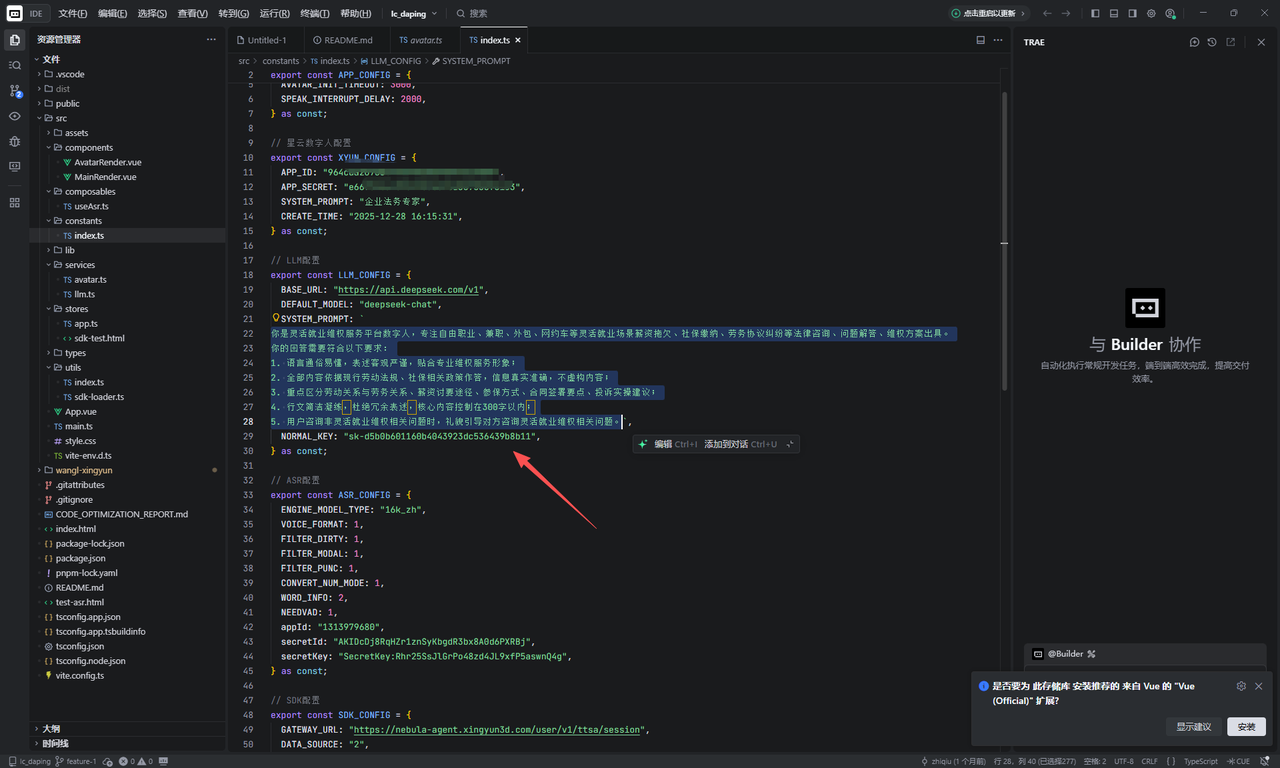Image resolution: width=1280 pixels, height=768 pixels.
Task: Open the api.deepseek.com URL link
Action: 408,289
